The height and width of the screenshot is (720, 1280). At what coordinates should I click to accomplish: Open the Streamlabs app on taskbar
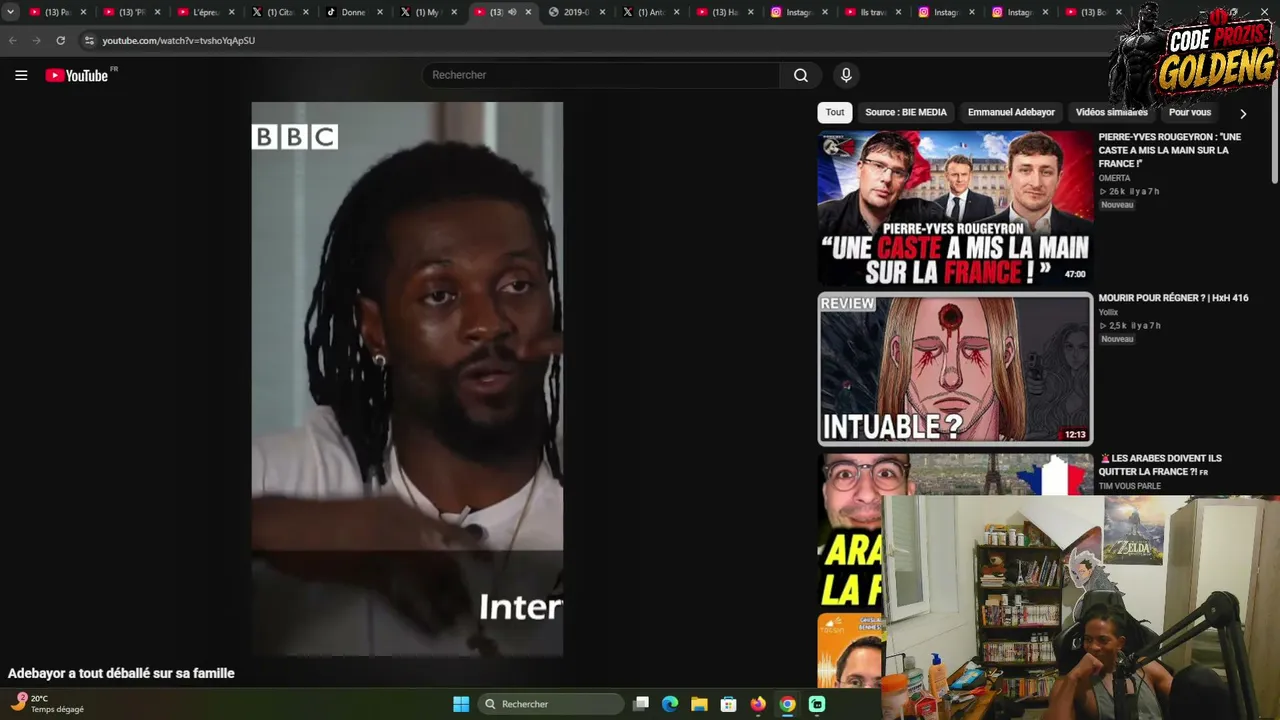point(817,704)
